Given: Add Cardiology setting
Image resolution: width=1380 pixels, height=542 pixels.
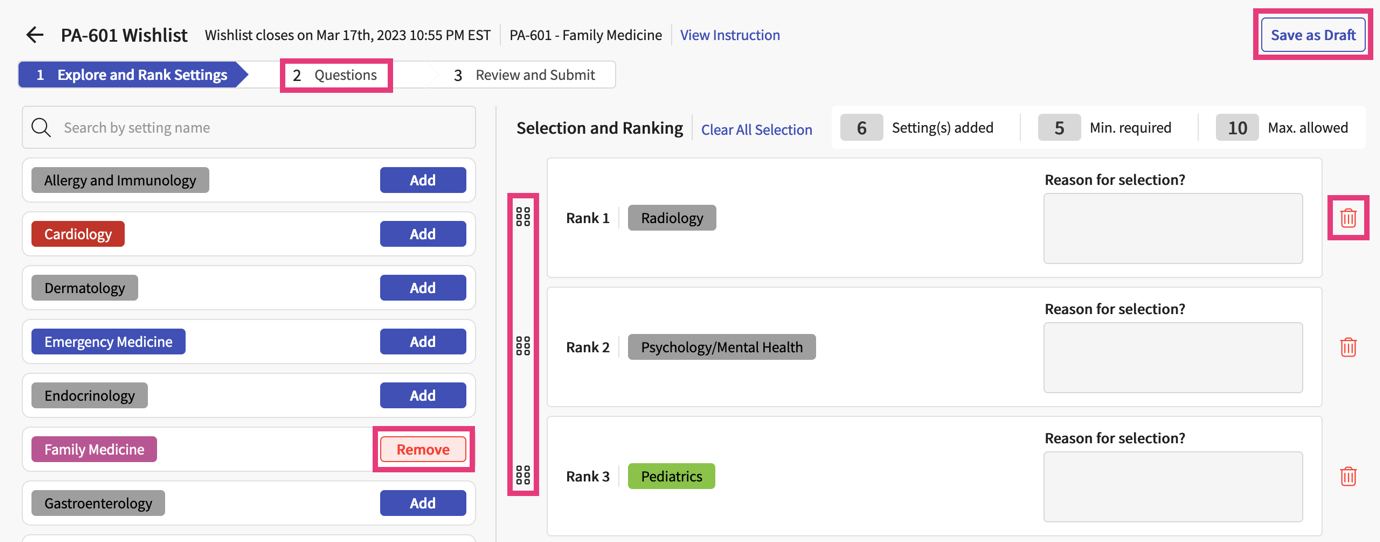Looking at the screenshot, I should pyautogui.click(x=423, y=234).
